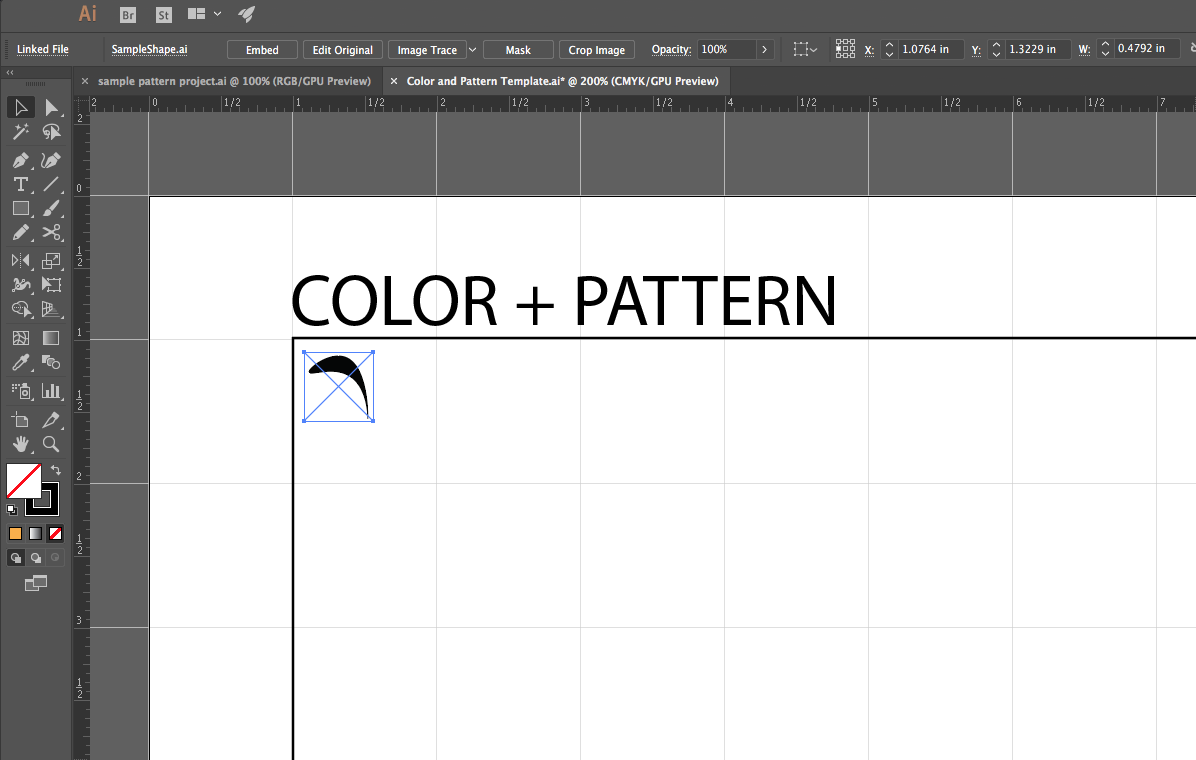Open Adobe Bridge from the app bar
This screenshot has width=1196, height=760.
click(127, 15)
